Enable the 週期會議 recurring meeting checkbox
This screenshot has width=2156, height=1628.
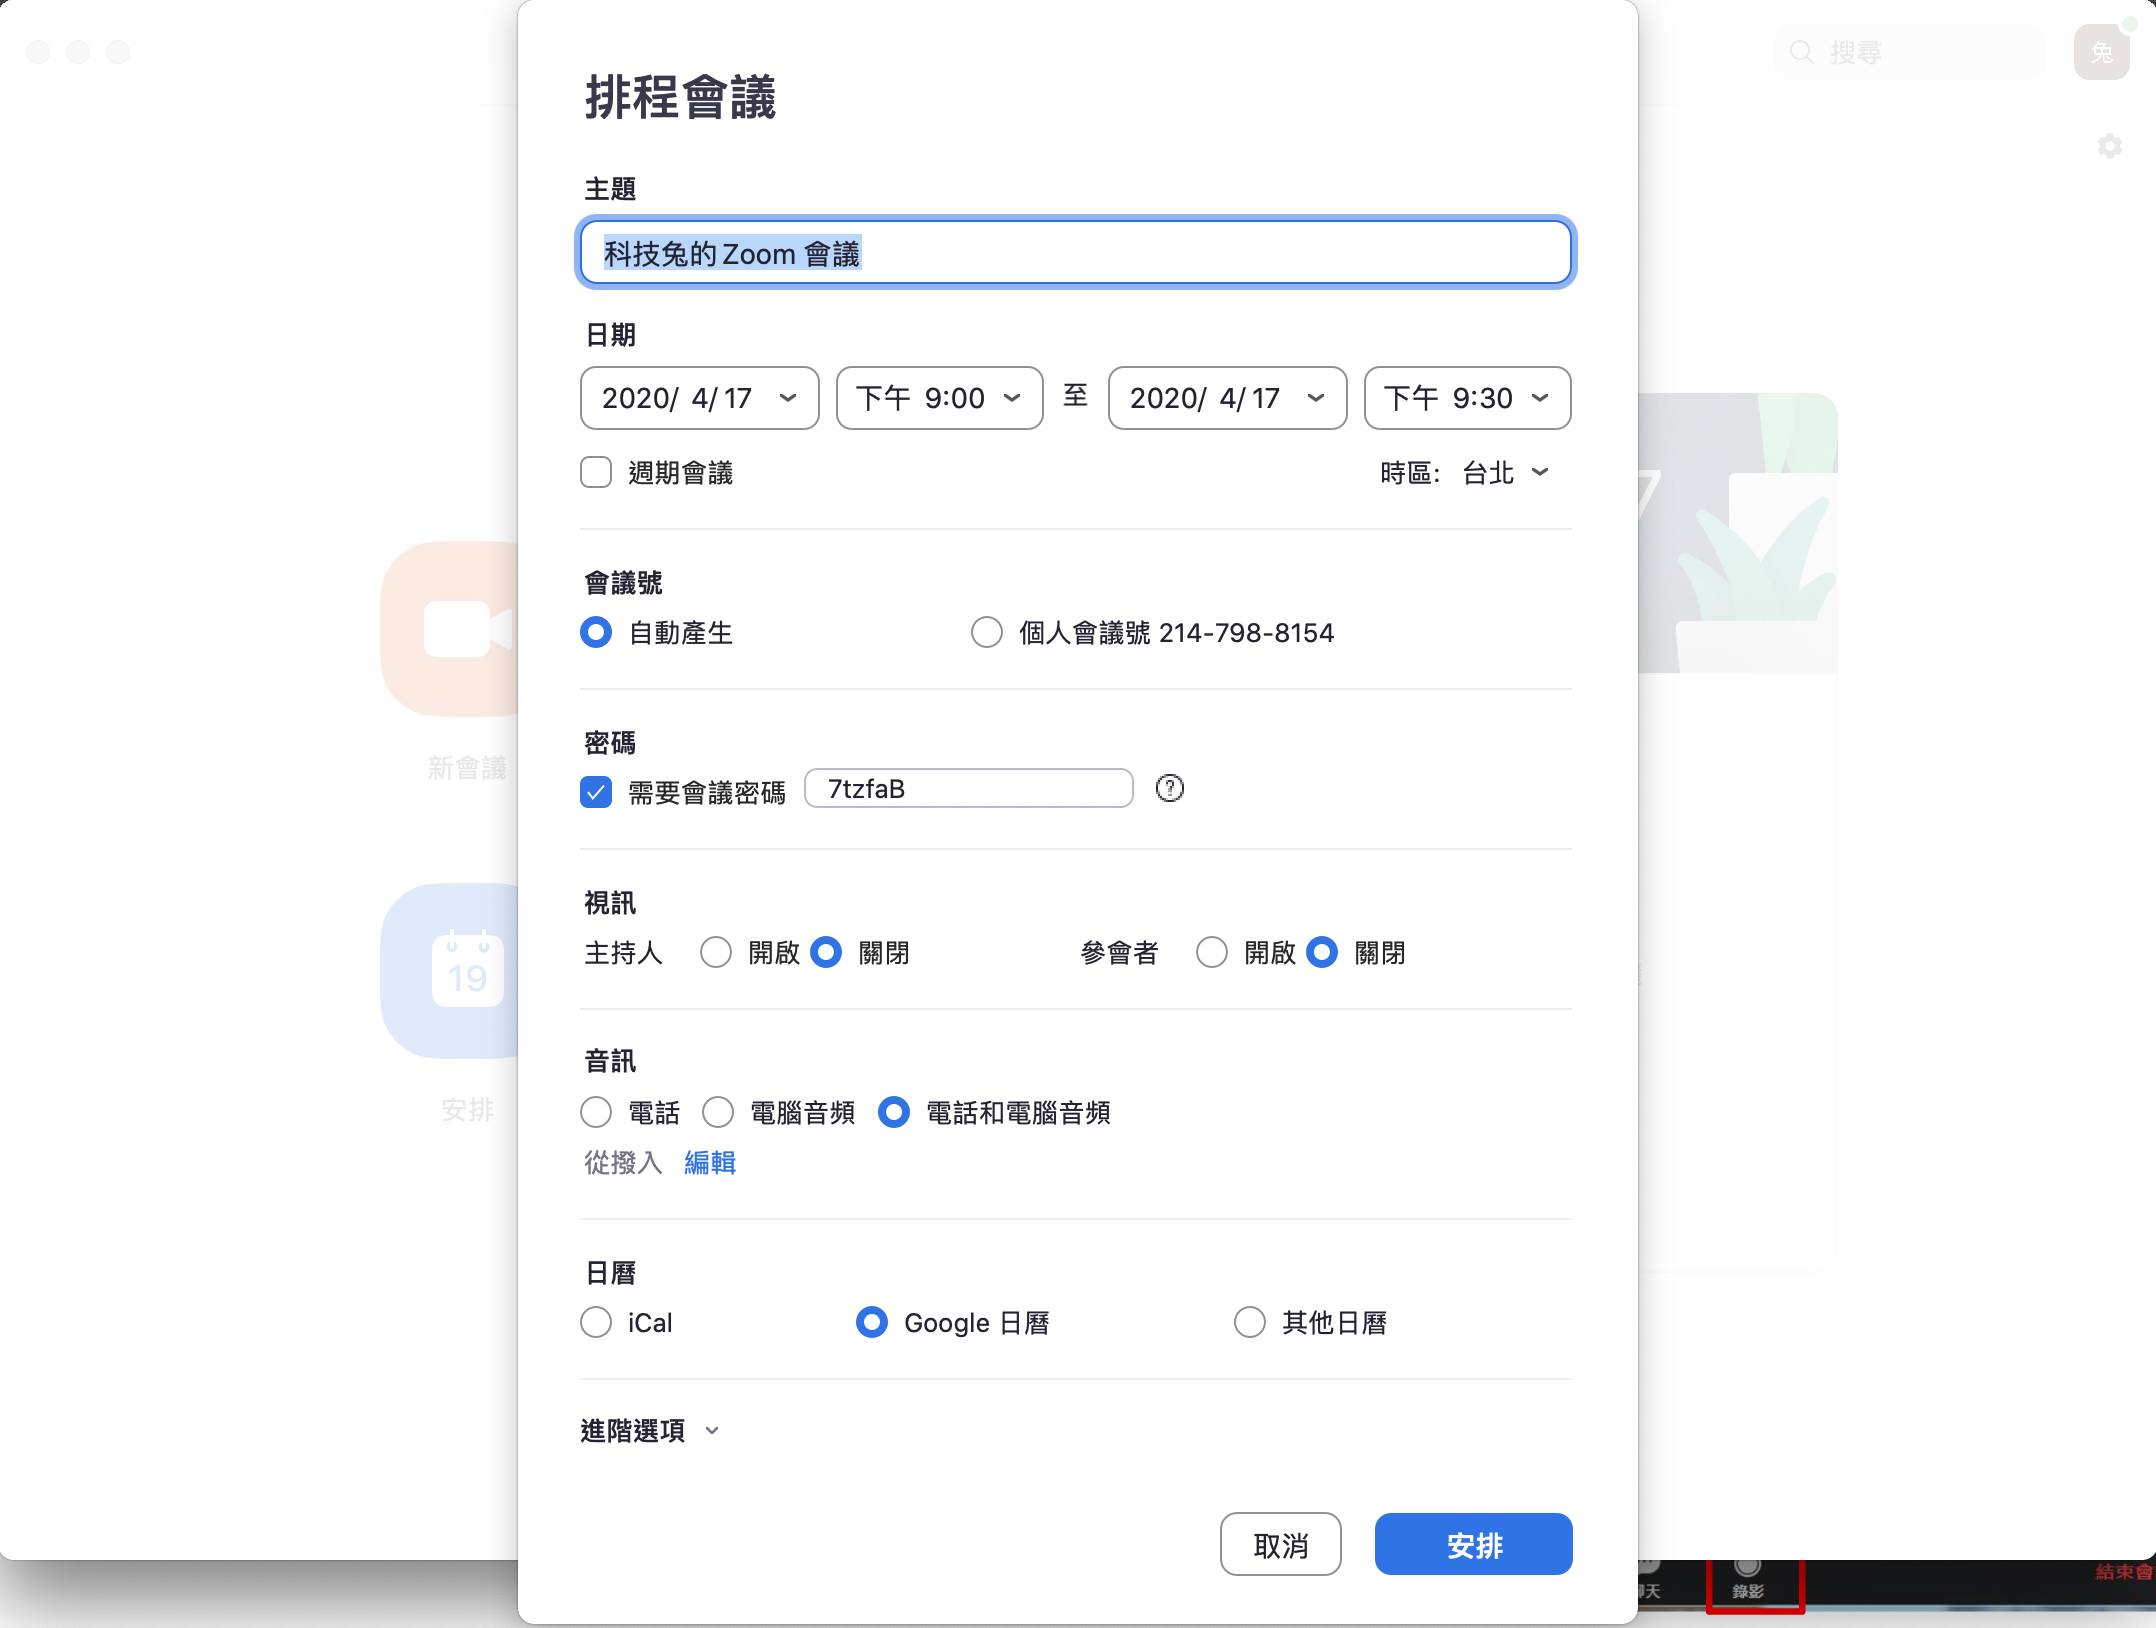click(596, 472)
